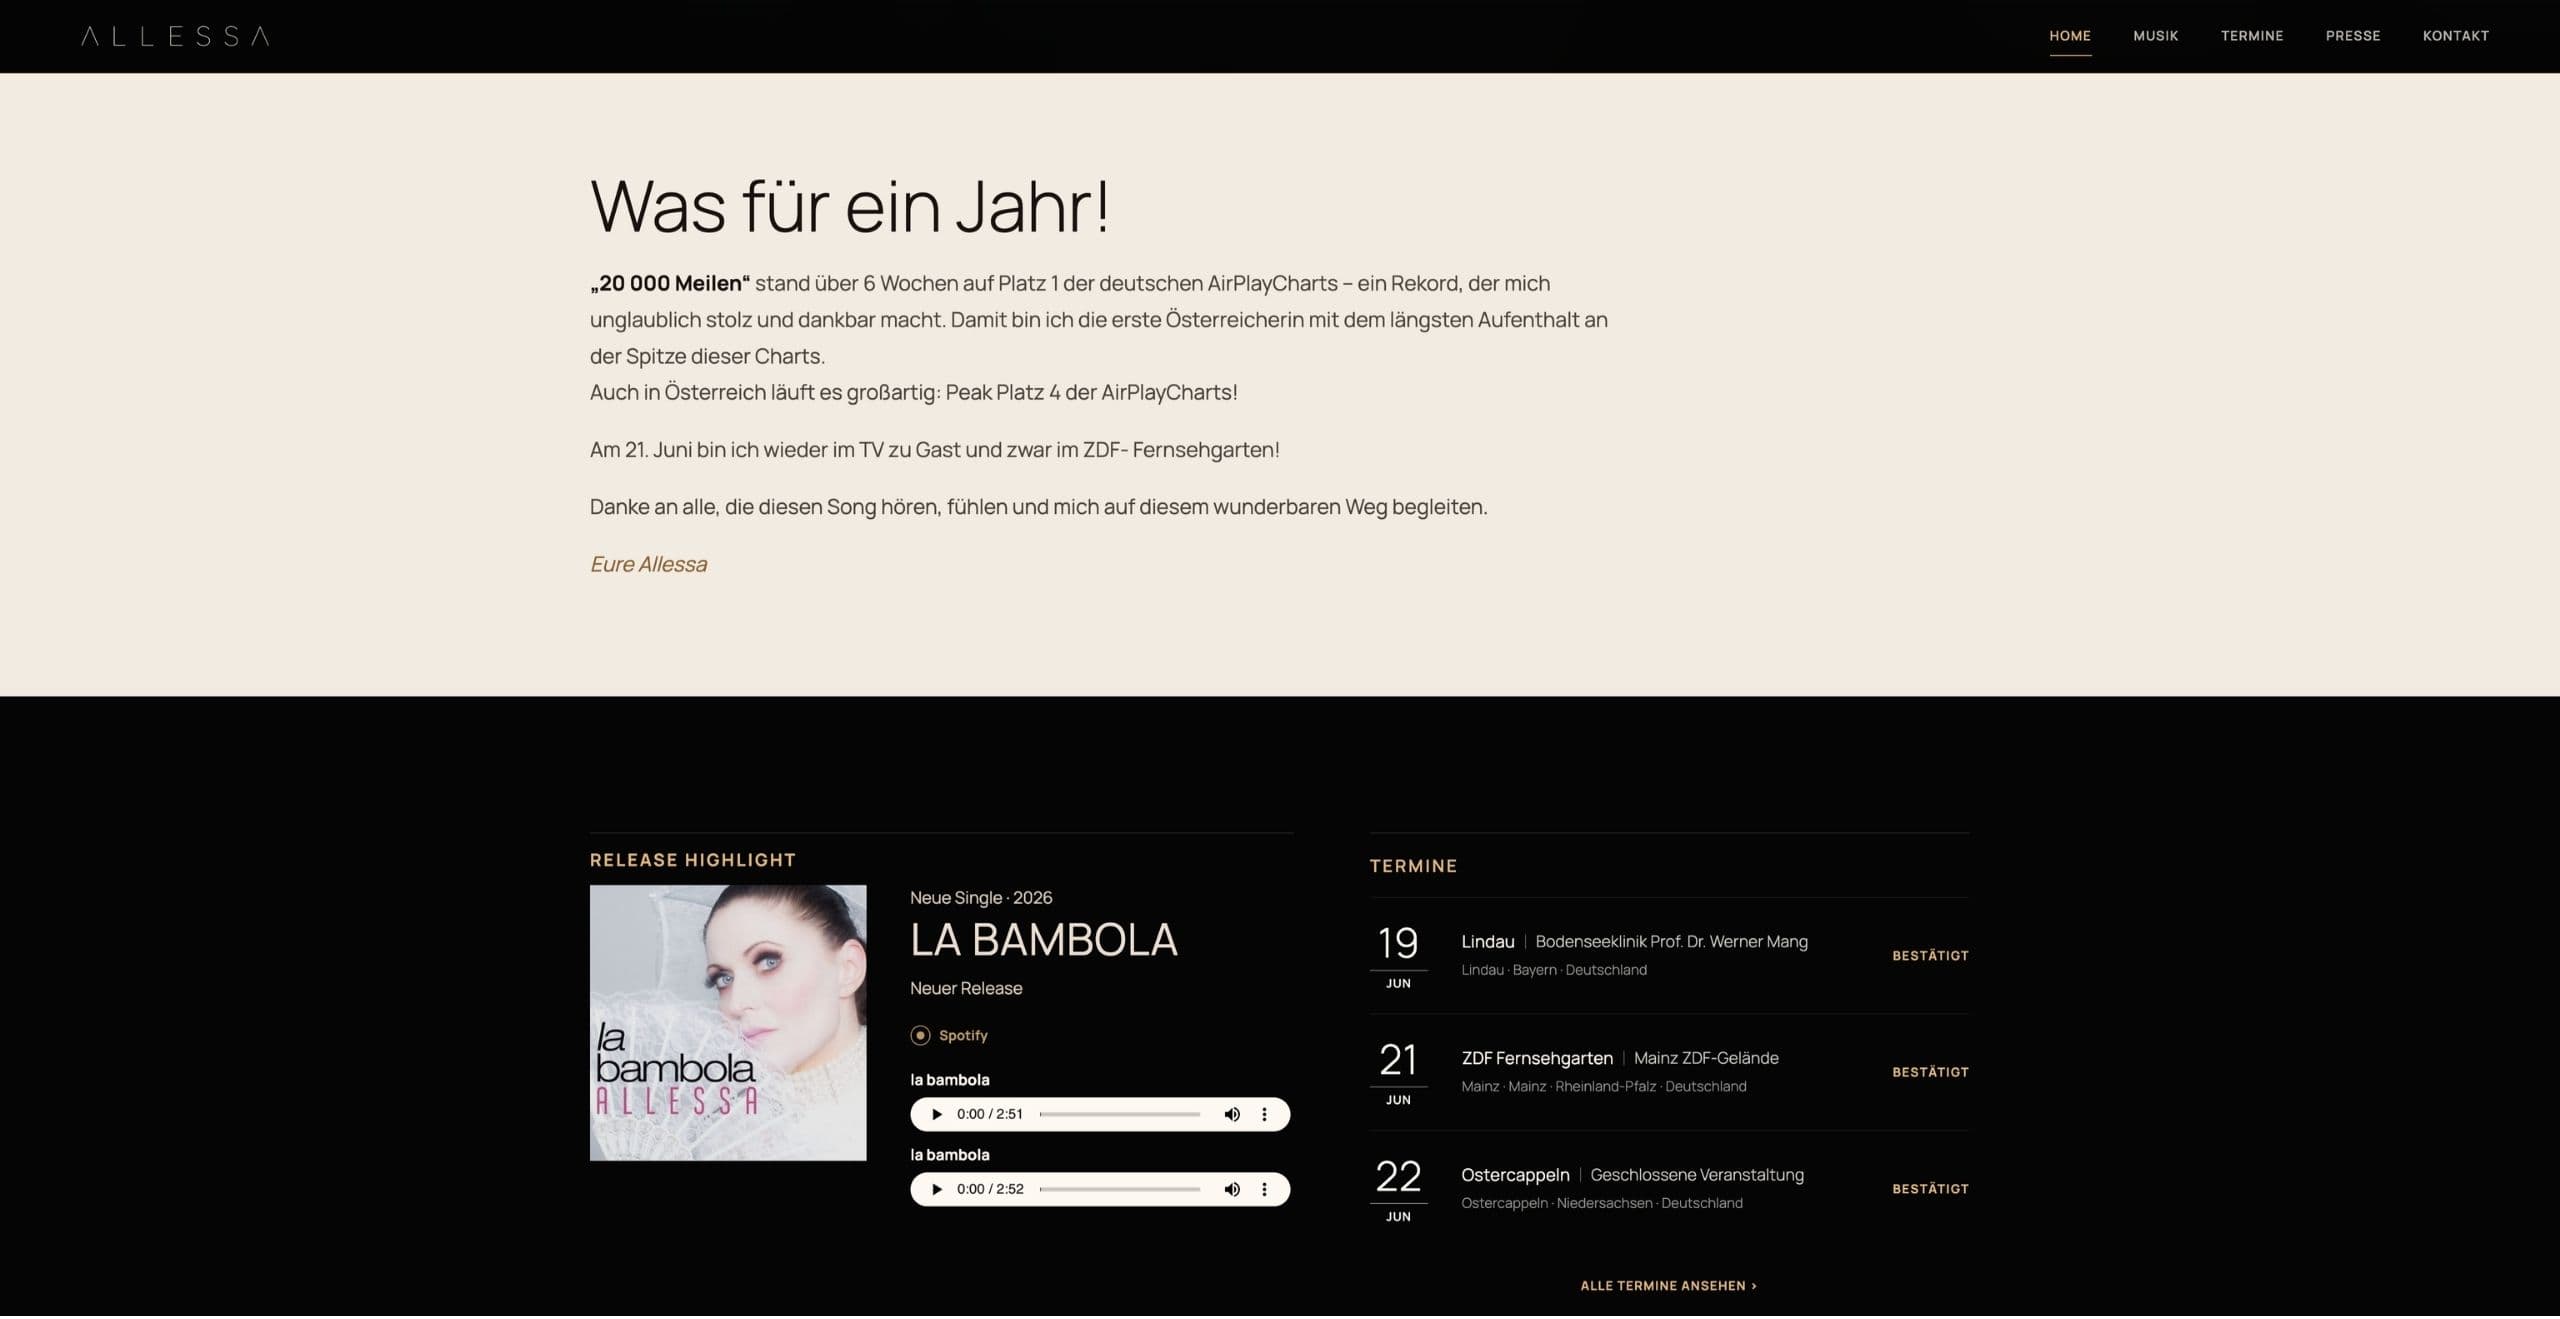The height and width of the screenshot is (1319, 2560).
Task: Mute the second la bambola player (2:52)
Action: pos(1232,1189)
